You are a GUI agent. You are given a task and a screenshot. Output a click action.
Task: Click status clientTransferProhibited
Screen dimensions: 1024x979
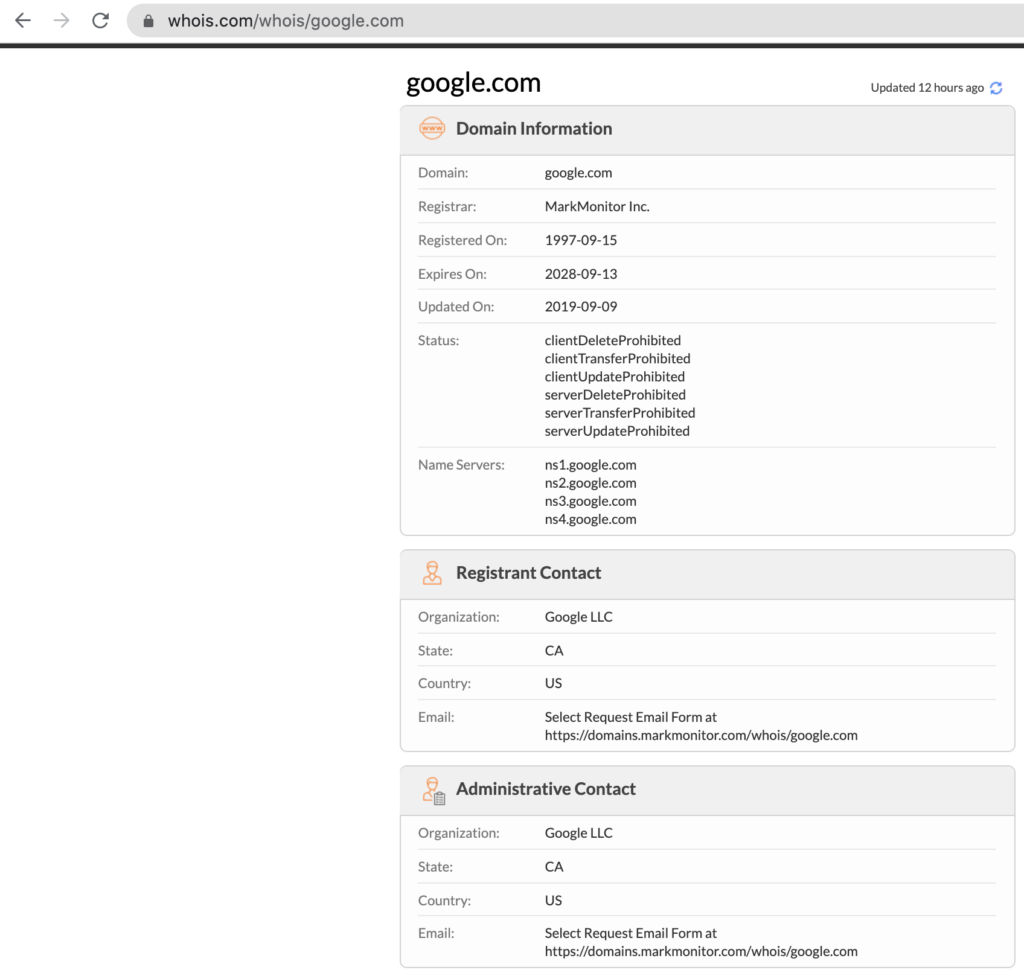pos(617,359)
